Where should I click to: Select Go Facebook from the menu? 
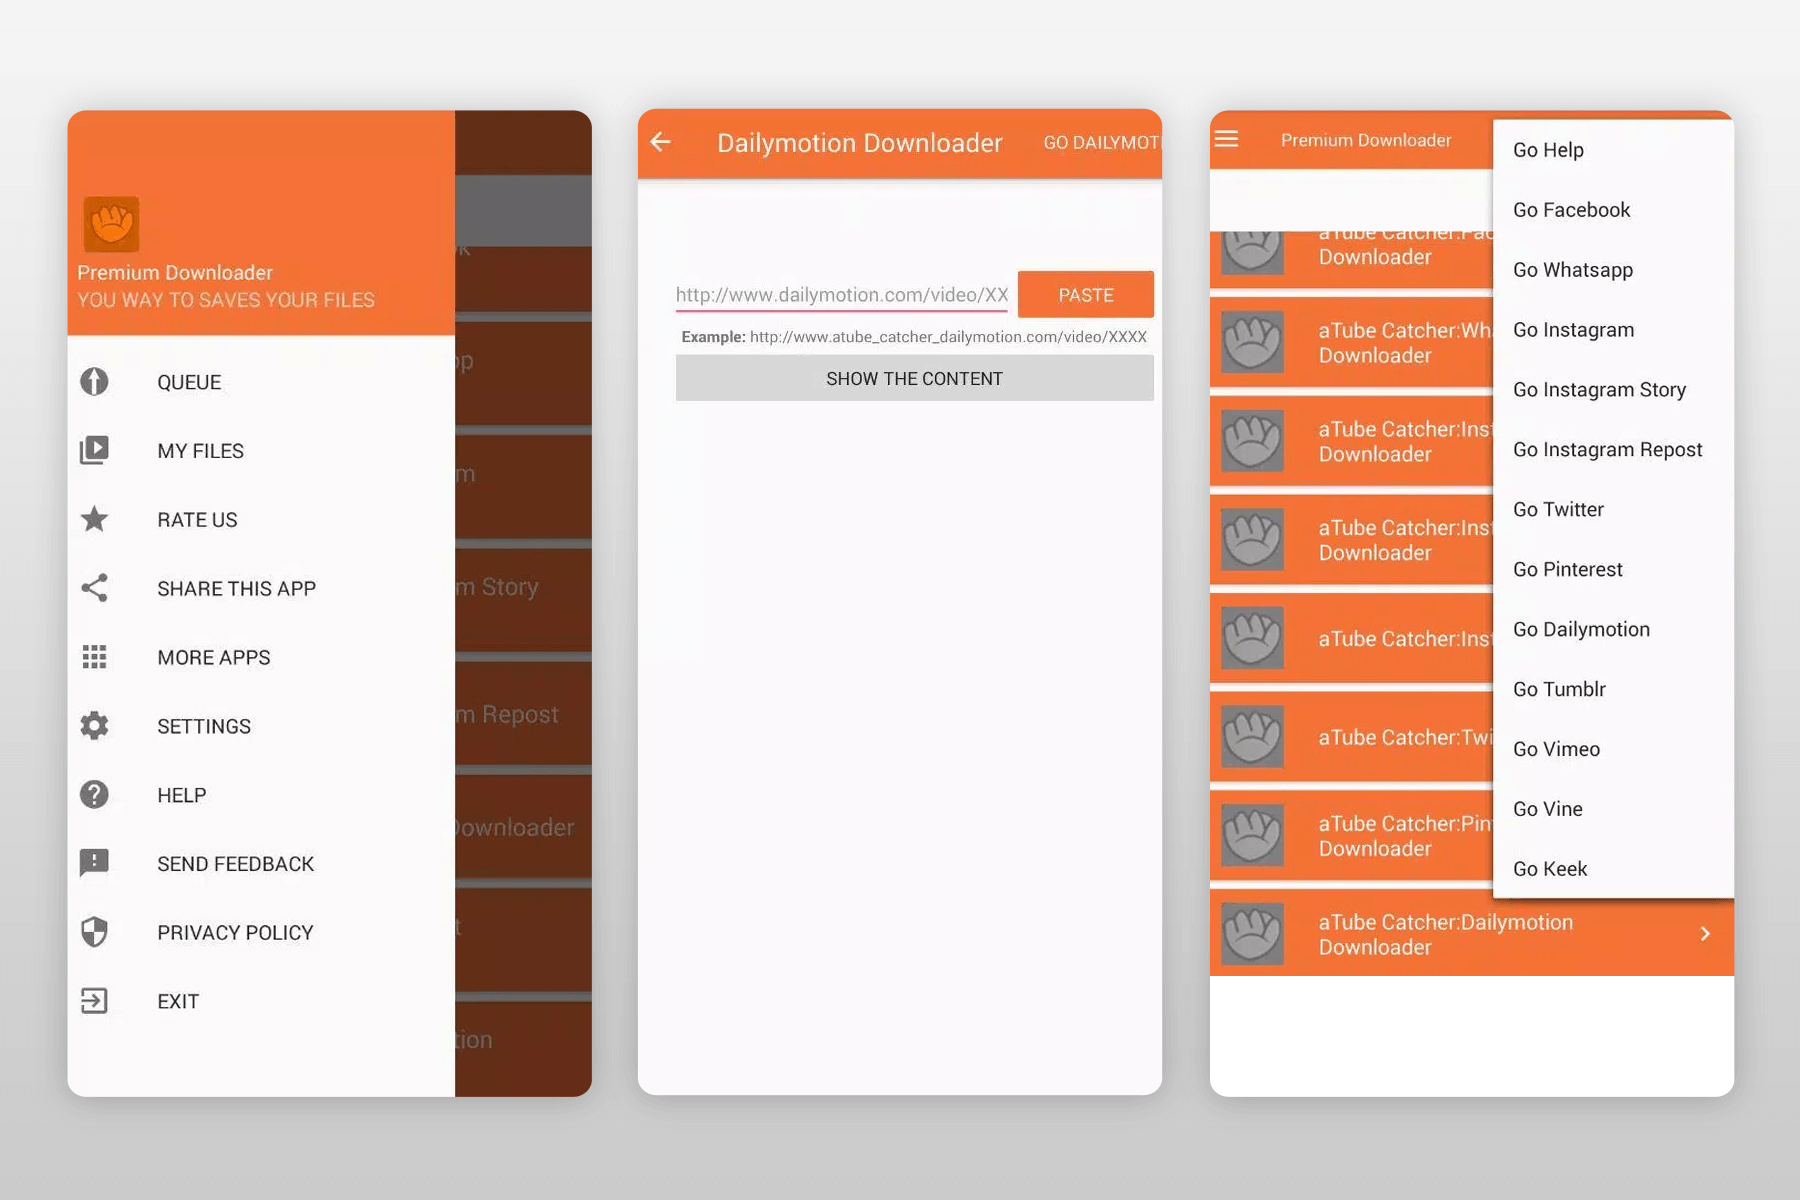[1571, 210]
